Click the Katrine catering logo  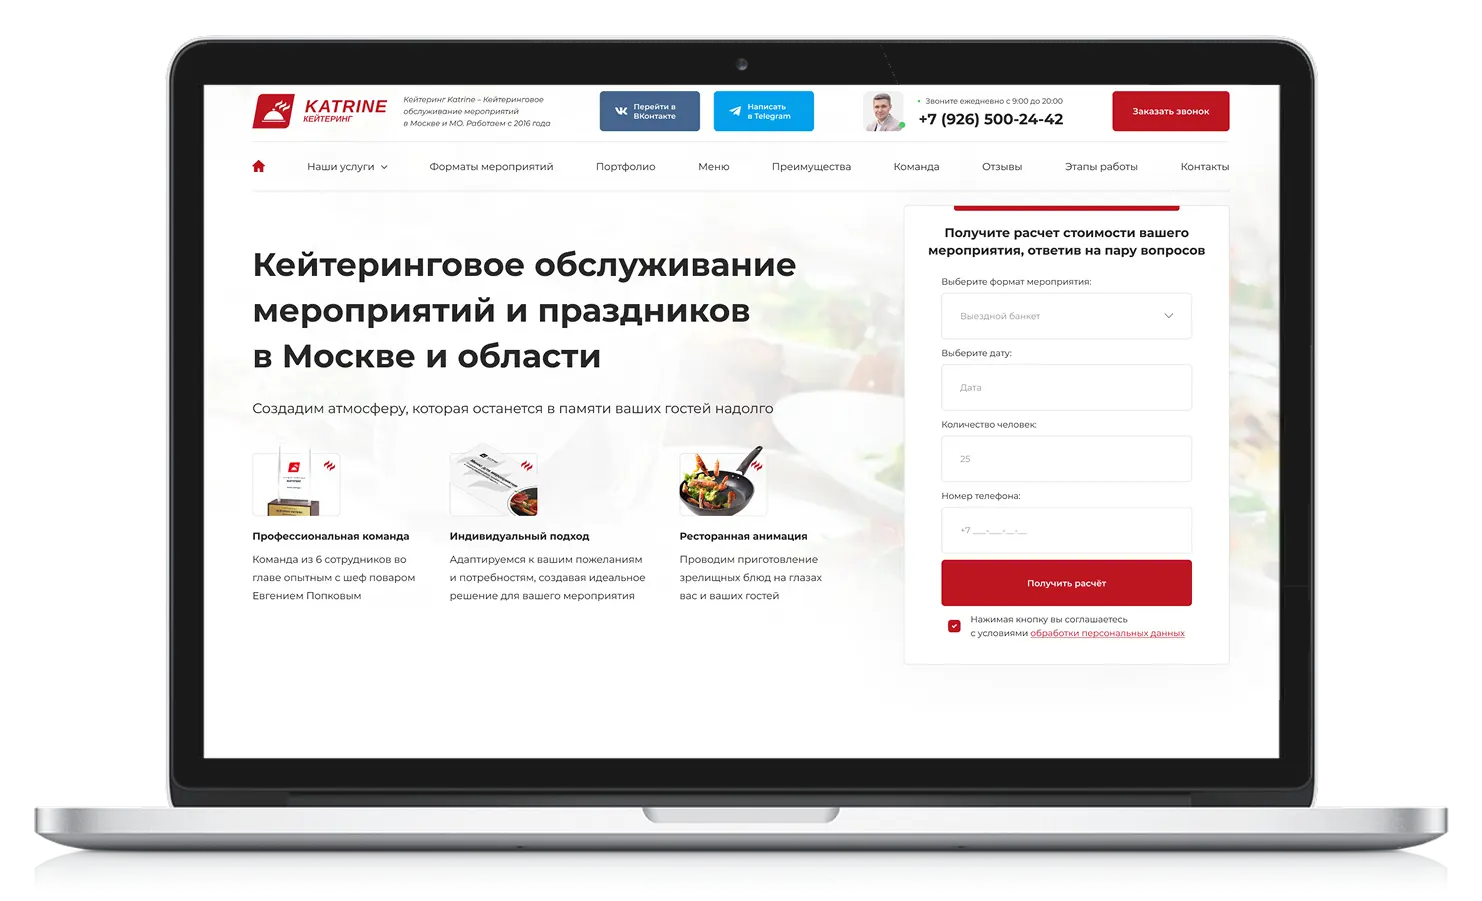click(x=319, y=111)
